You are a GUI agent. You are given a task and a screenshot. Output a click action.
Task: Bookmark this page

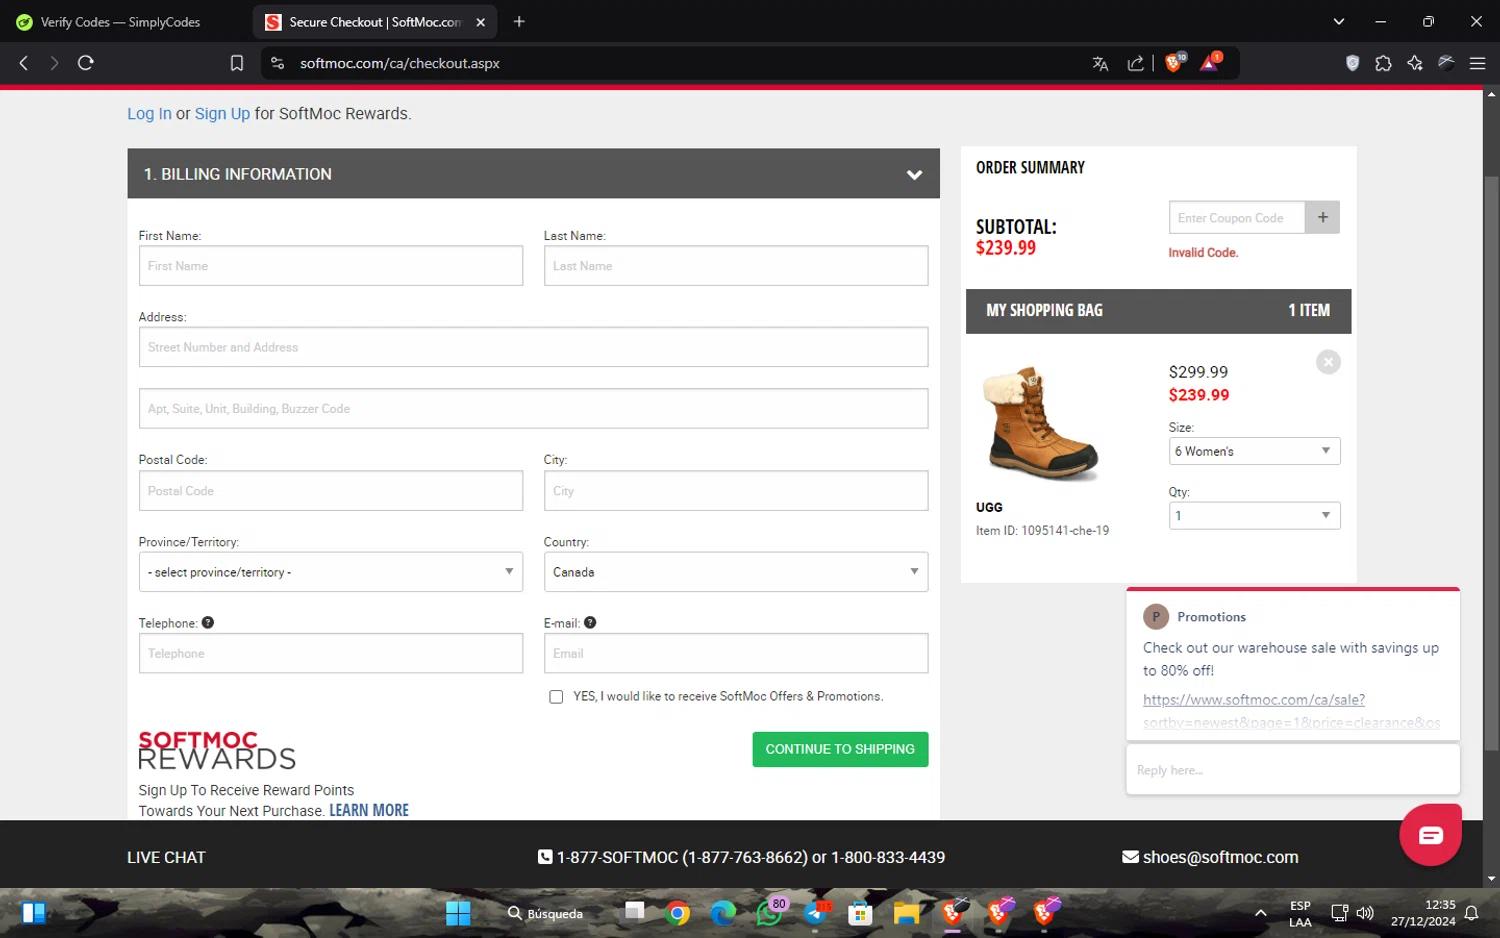click(x=237, y=63)
